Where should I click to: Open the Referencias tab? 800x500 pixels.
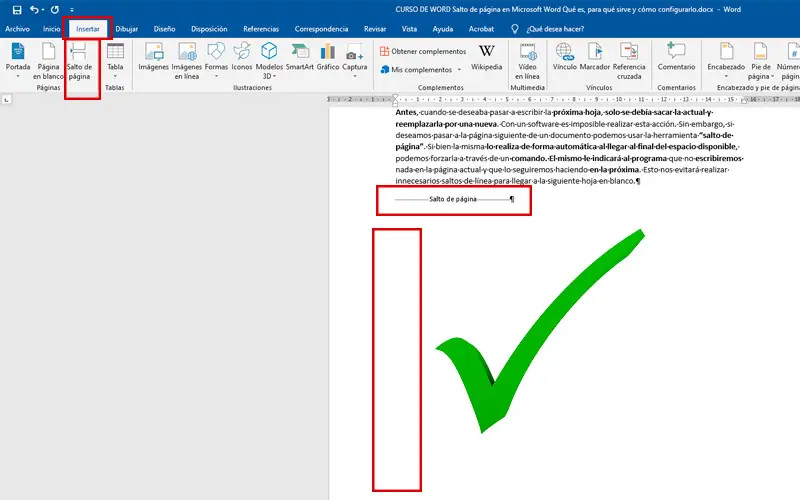[261, 29]
